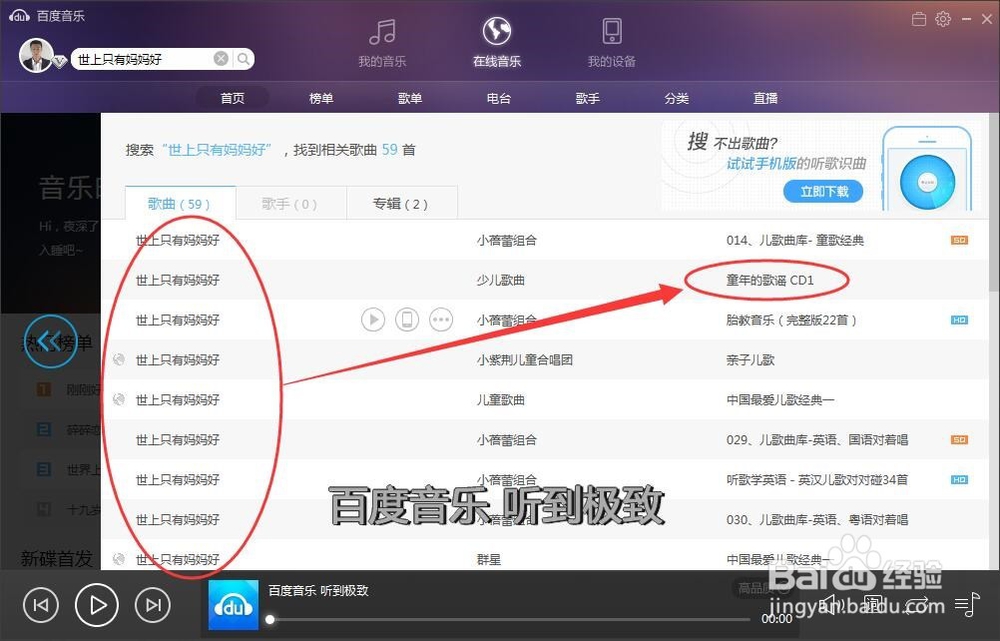Open more options for hovered song
Image resolution: width=1000 pixels, height=641 pixels.
441,319
